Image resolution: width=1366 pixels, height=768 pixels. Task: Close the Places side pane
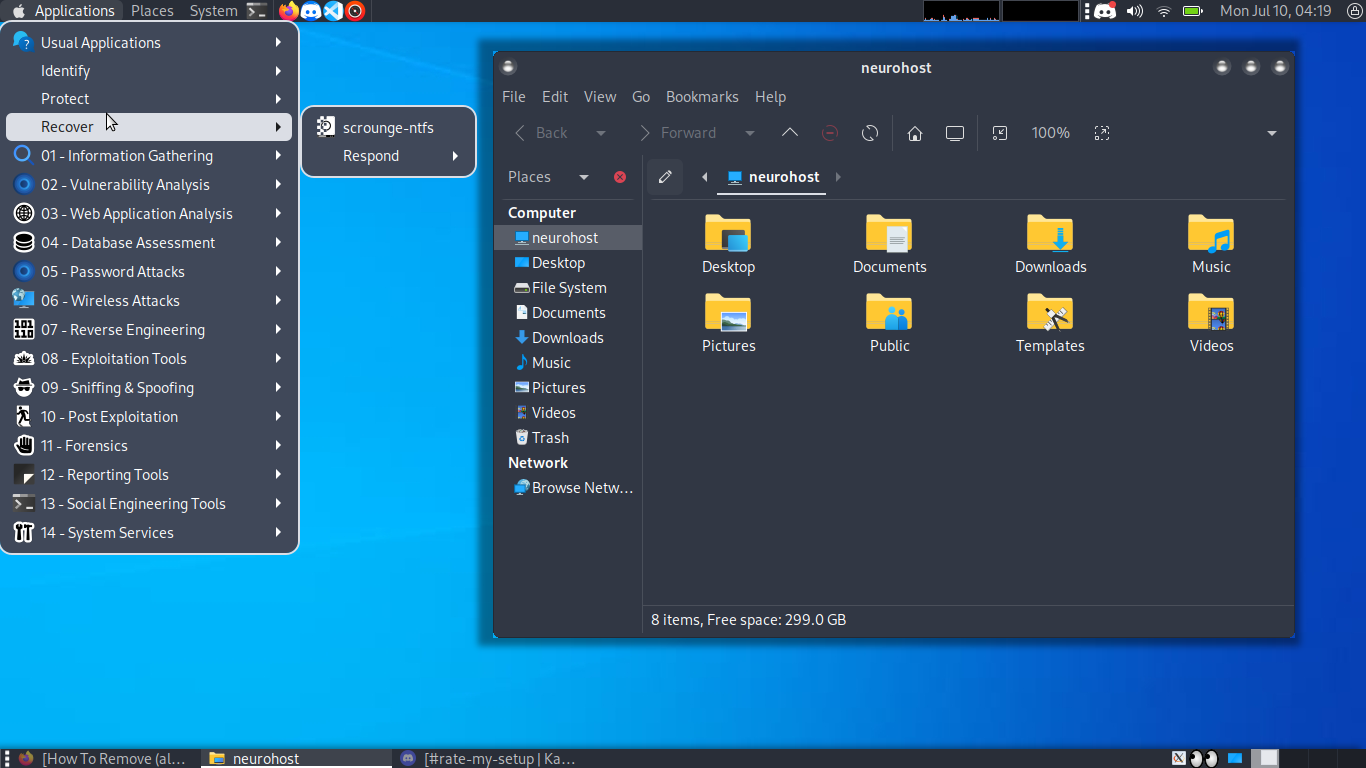(620, 177)
